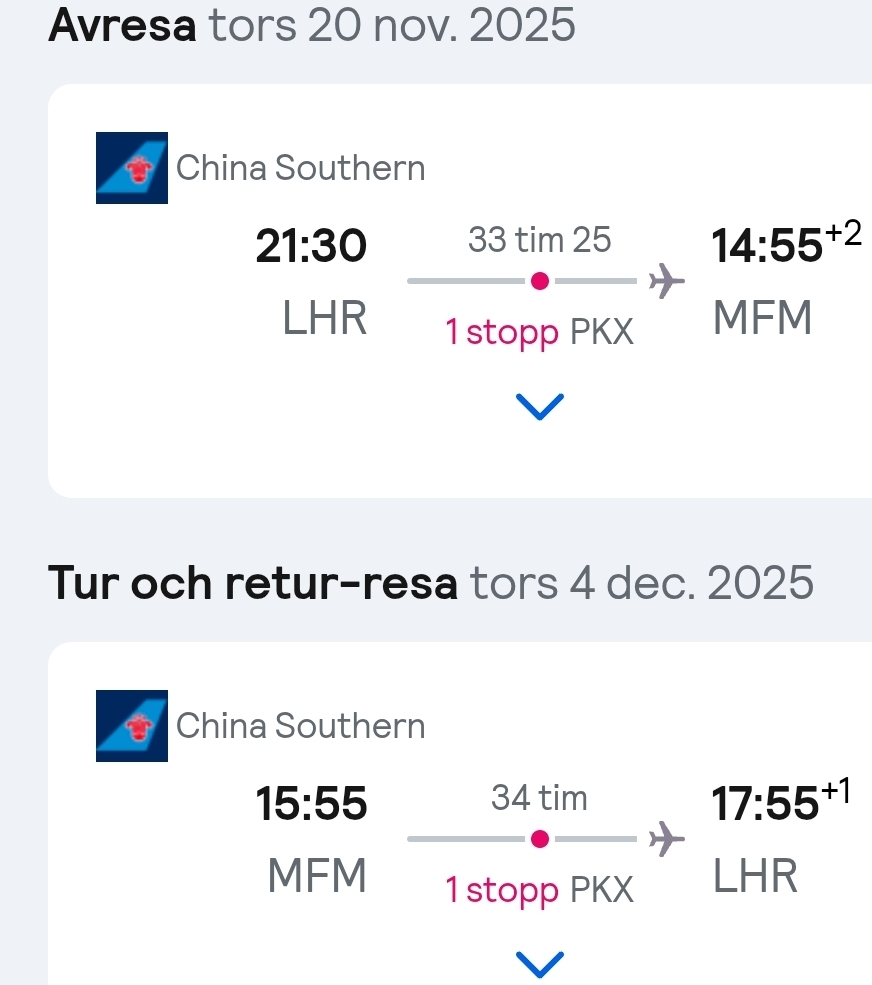Click the 14:55 +2 arrival time
Screen dimensions: 872x985
tap(786, 242)
